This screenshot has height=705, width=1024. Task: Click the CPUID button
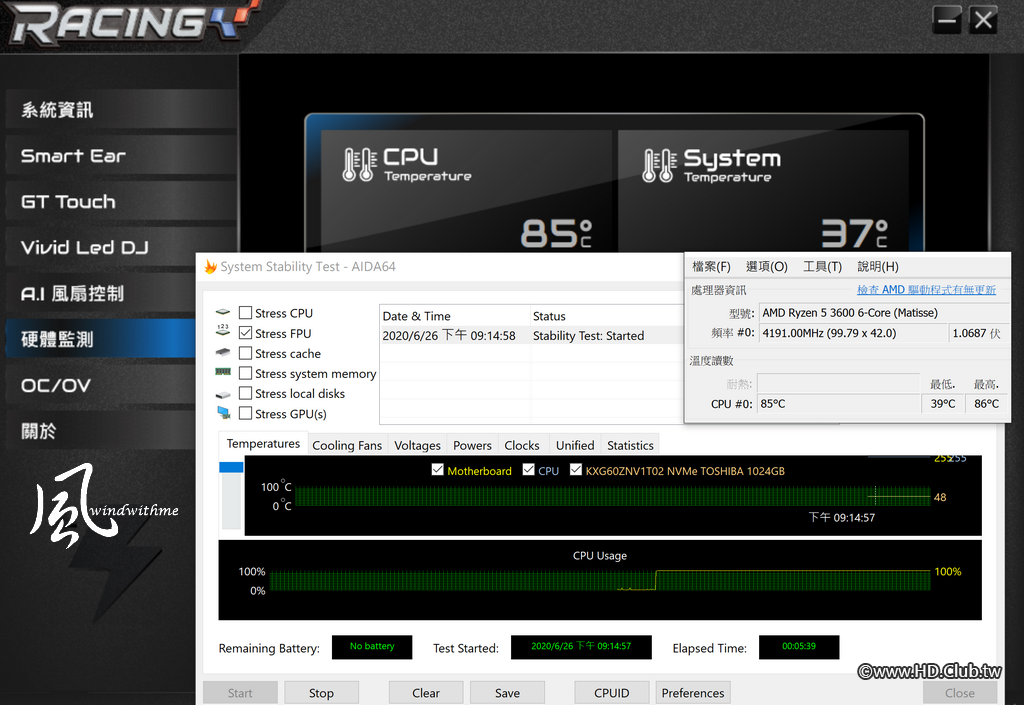tap(612, 693)
